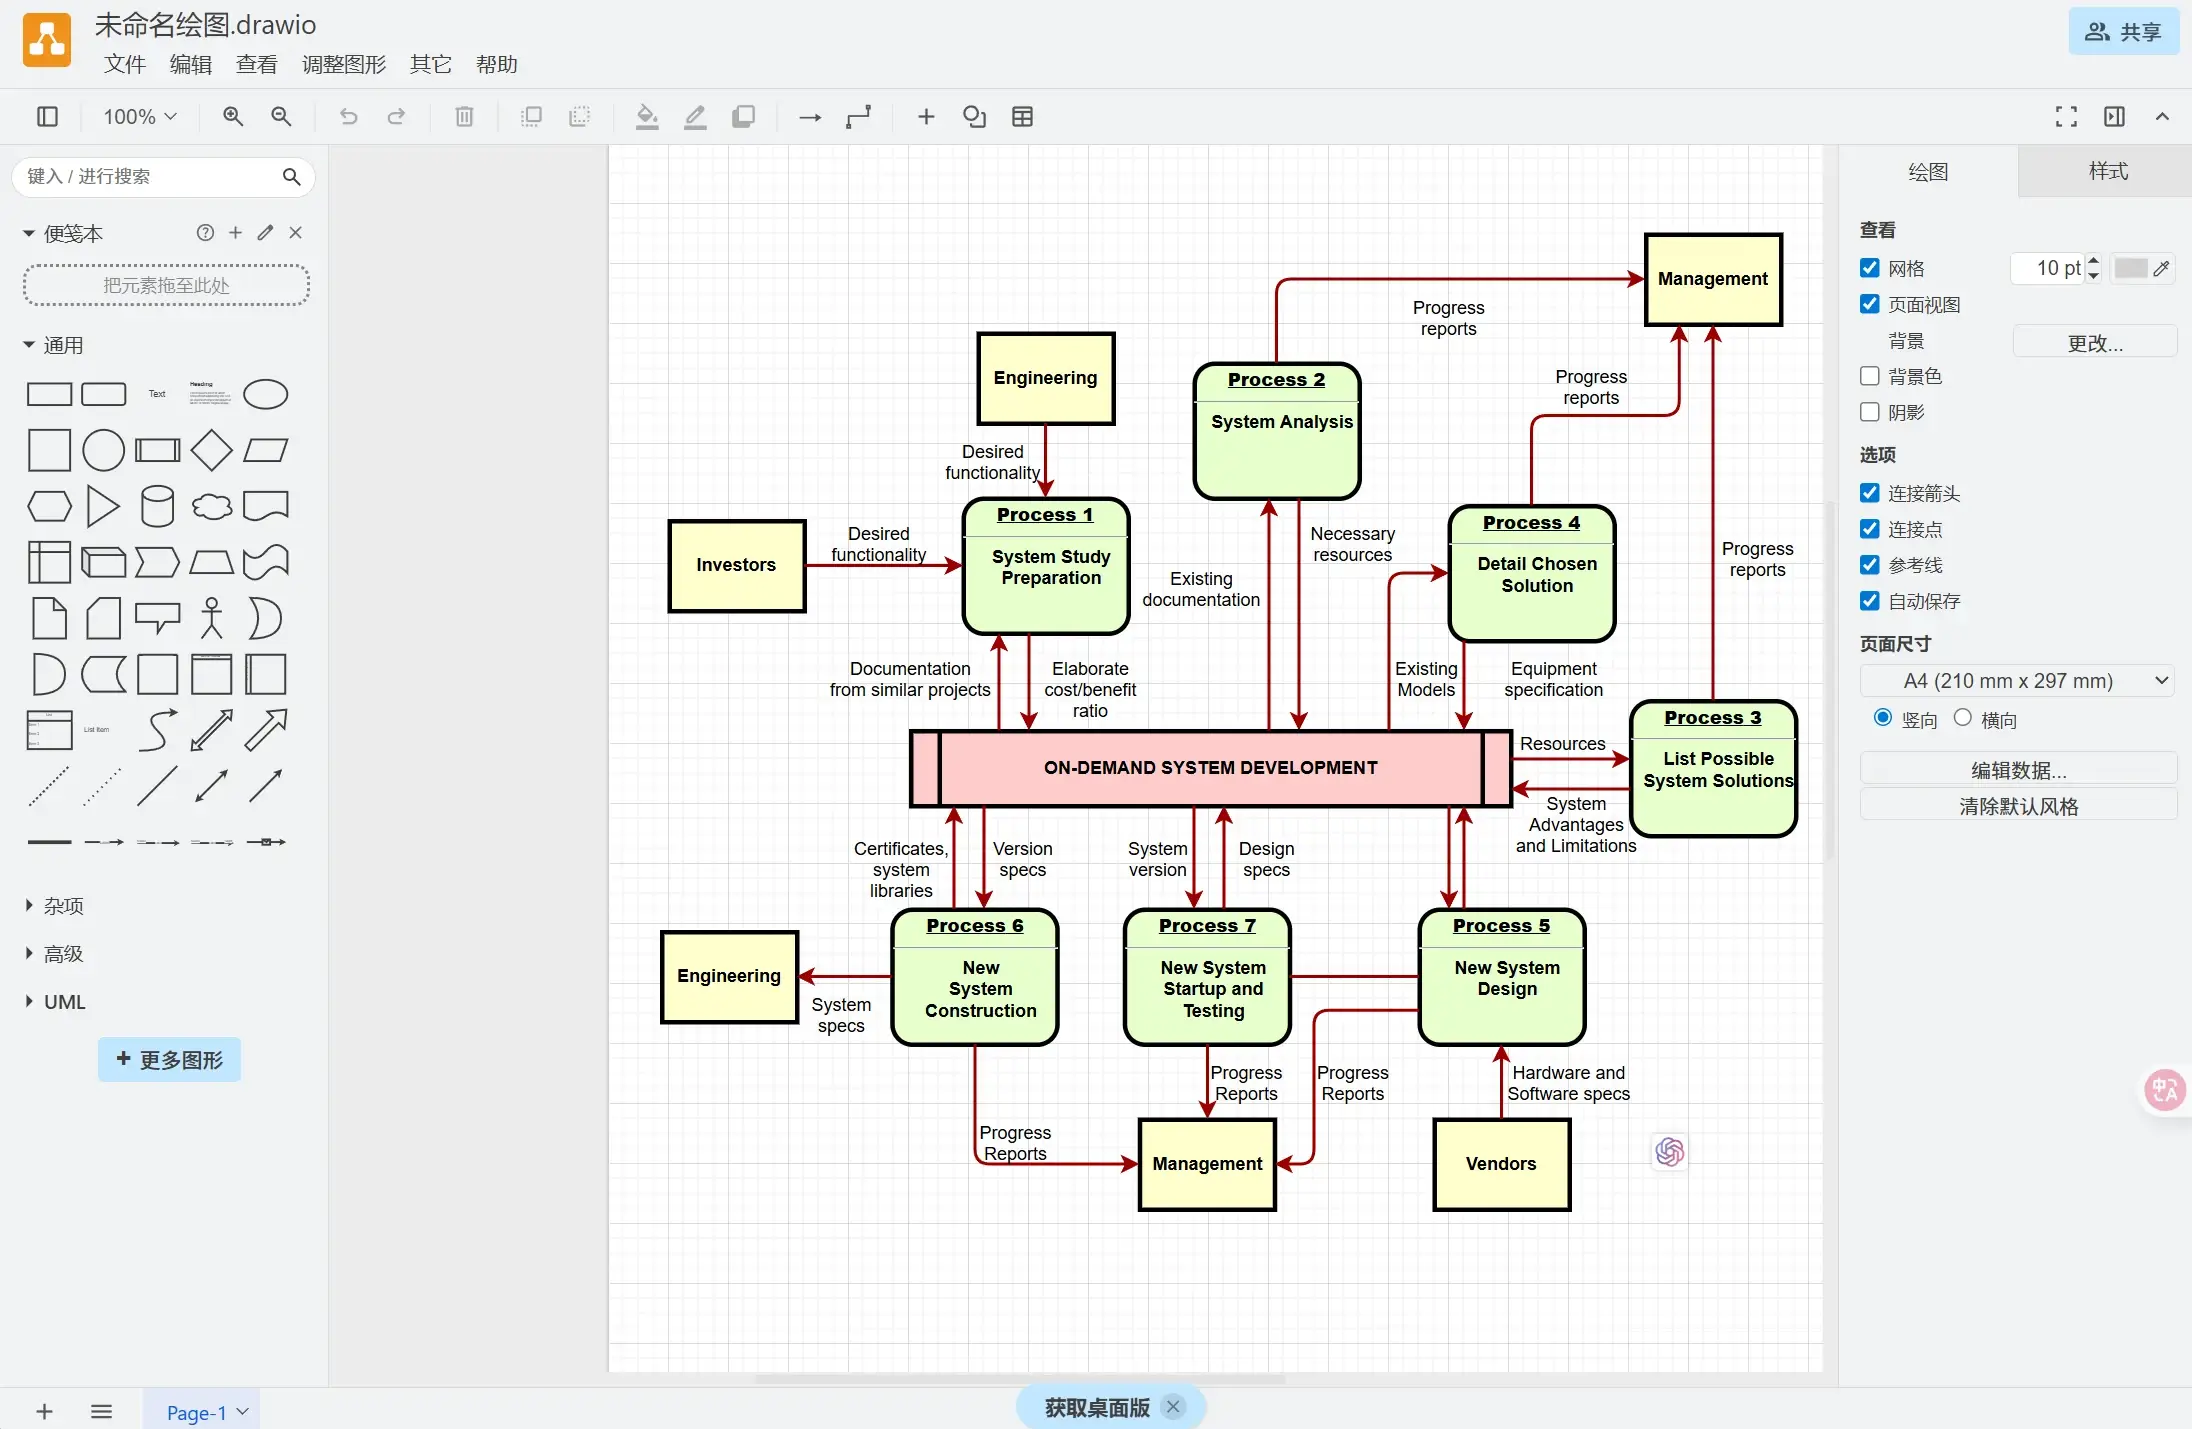The image size is (2192, 1429).
Task: Select the triangle shape in General palette
Action: (x=103, y=506)
